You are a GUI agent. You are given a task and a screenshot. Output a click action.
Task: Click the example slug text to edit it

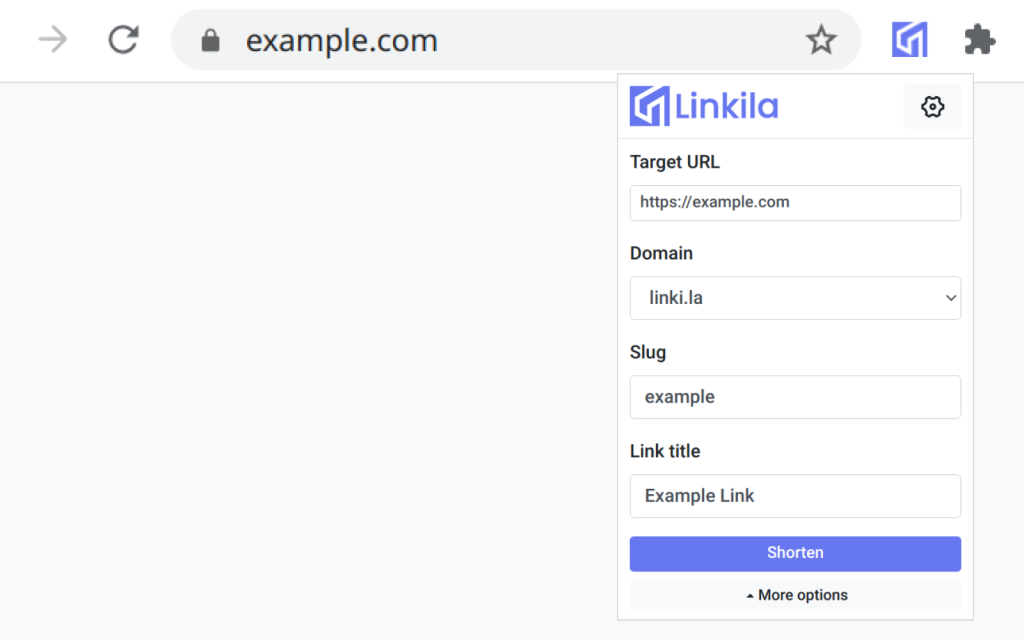pyautogui.click(x=680, y=397)
